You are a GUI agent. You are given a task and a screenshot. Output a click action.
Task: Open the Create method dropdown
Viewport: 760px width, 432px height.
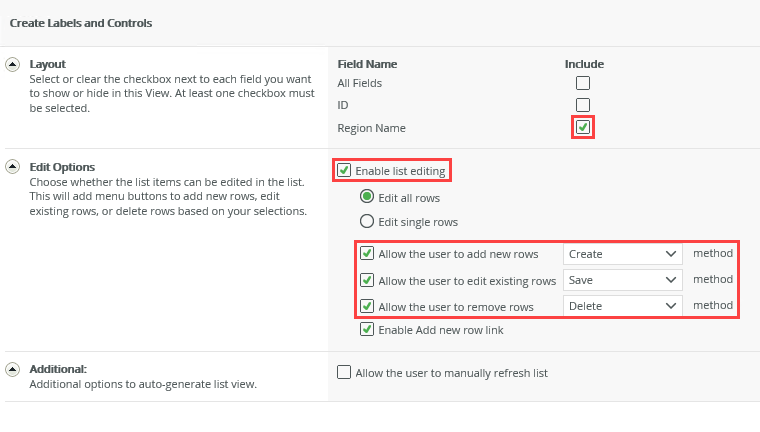tap(622, 254)
